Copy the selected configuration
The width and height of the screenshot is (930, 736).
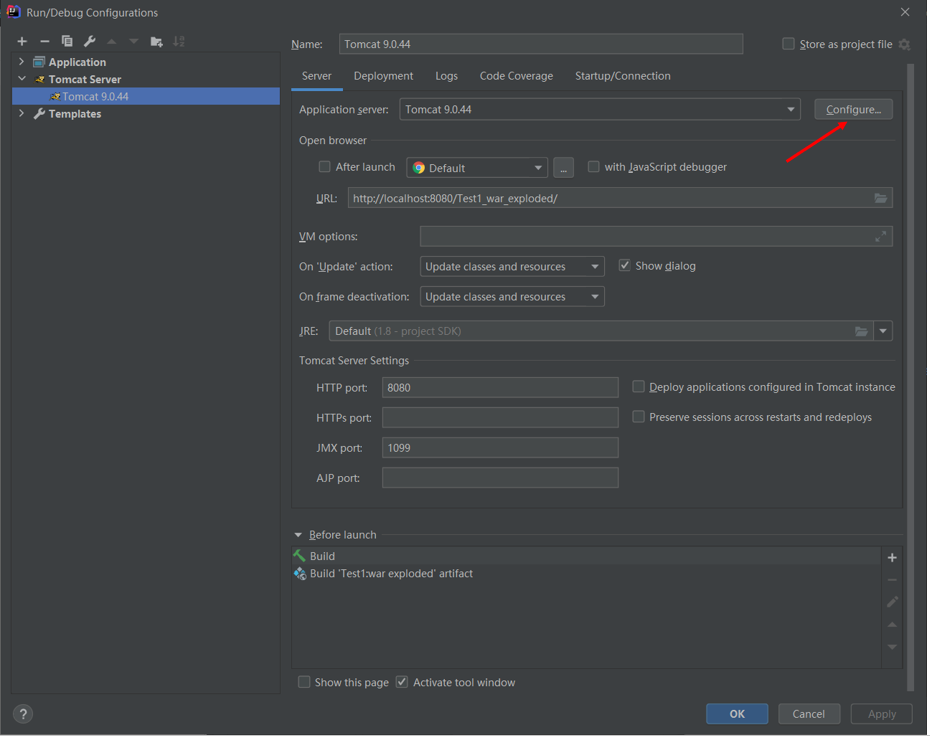(67, 41)
